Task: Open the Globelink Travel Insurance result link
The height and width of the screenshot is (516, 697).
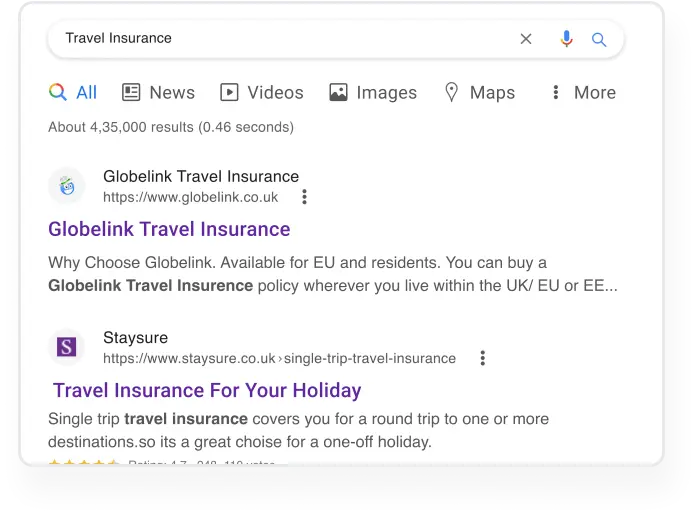Action: (x=169, y=229)
